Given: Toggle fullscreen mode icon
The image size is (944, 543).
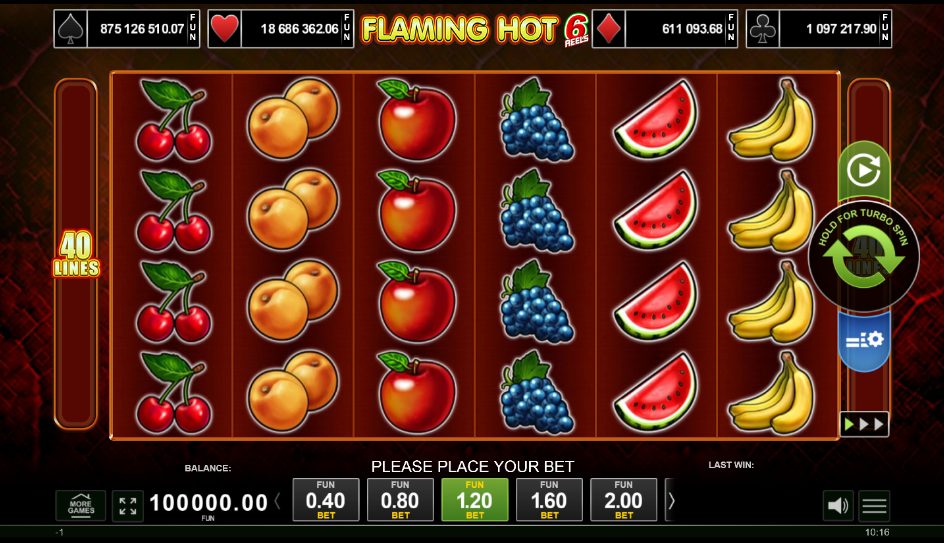Looking at the screenshot, I should [128, 505].
